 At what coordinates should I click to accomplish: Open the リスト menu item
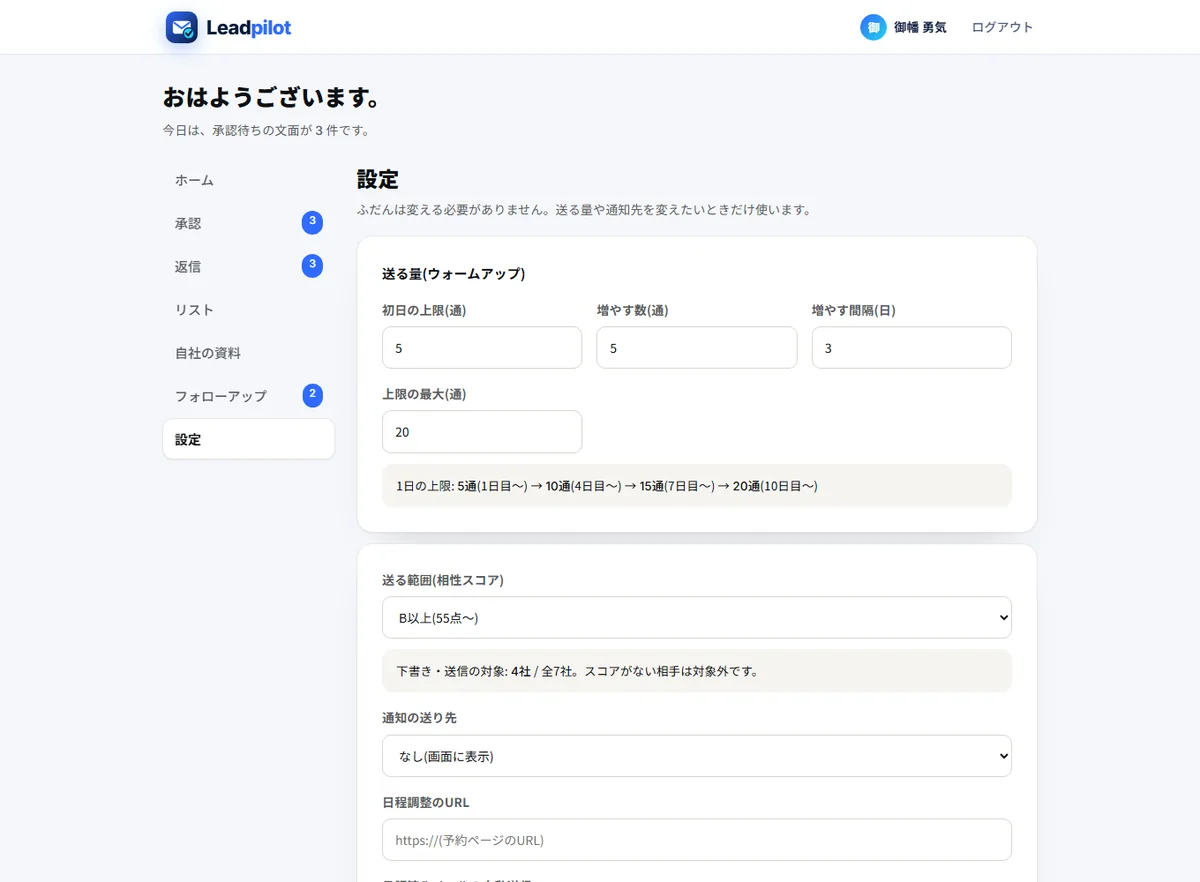[249, 310]
